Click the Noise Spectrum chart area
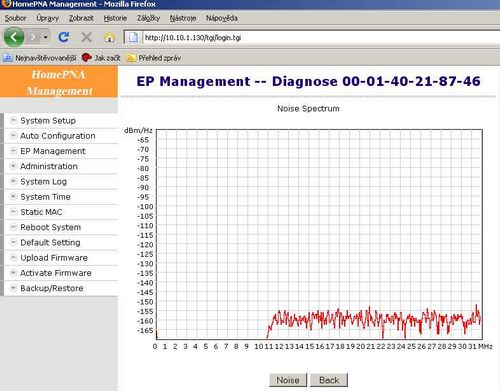 pyautogui.click(x=319, y=234)
